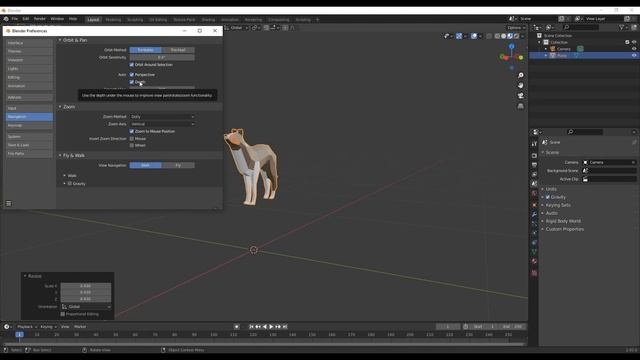This screenshot has height=360, width=640.
Task: Open Tool properties tab icon
Action: tap(534, 144)
